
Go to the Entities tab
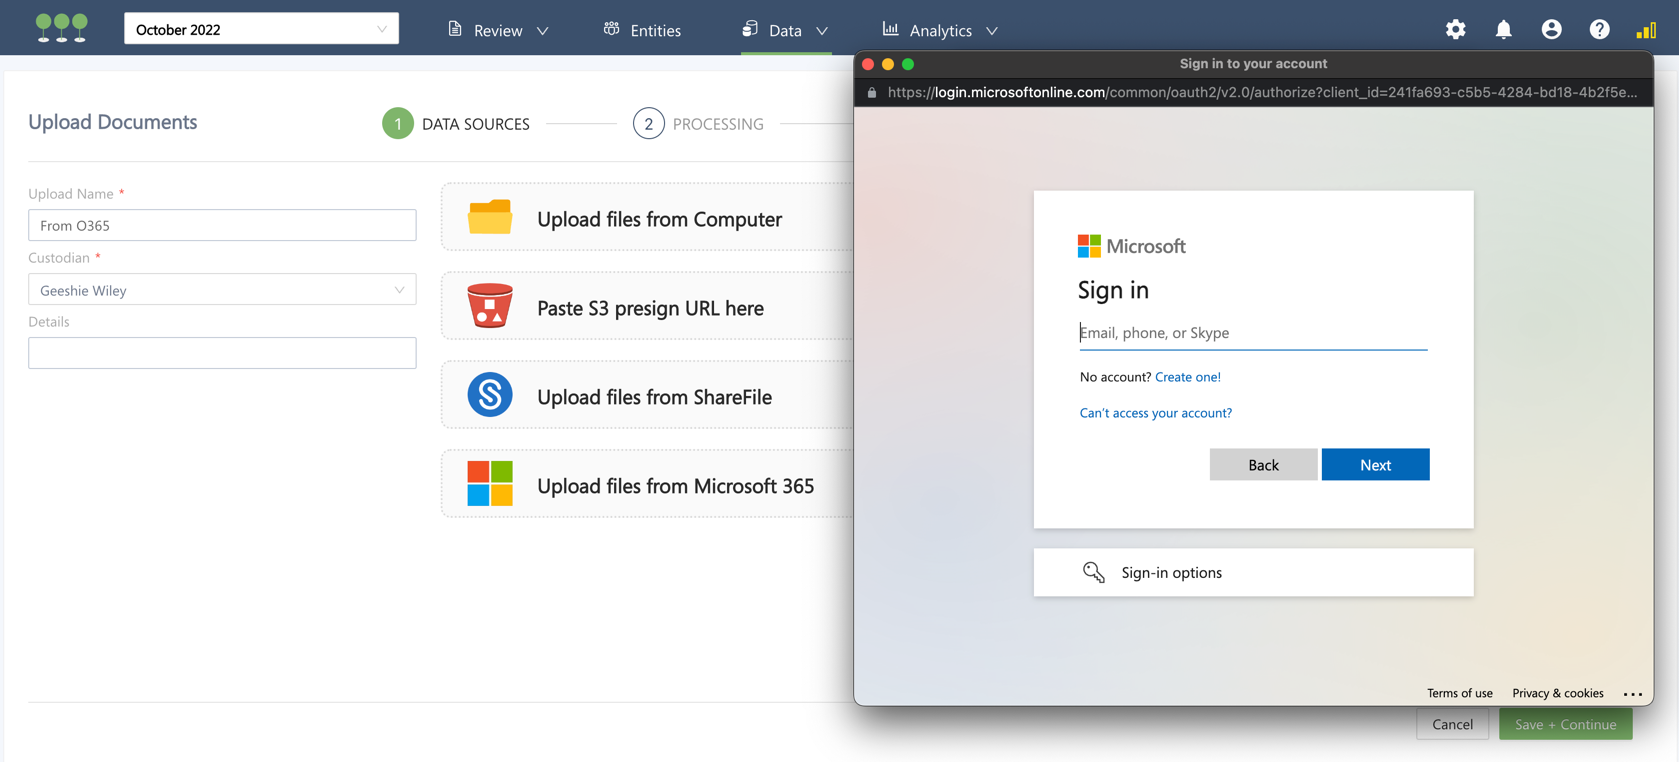643,30
